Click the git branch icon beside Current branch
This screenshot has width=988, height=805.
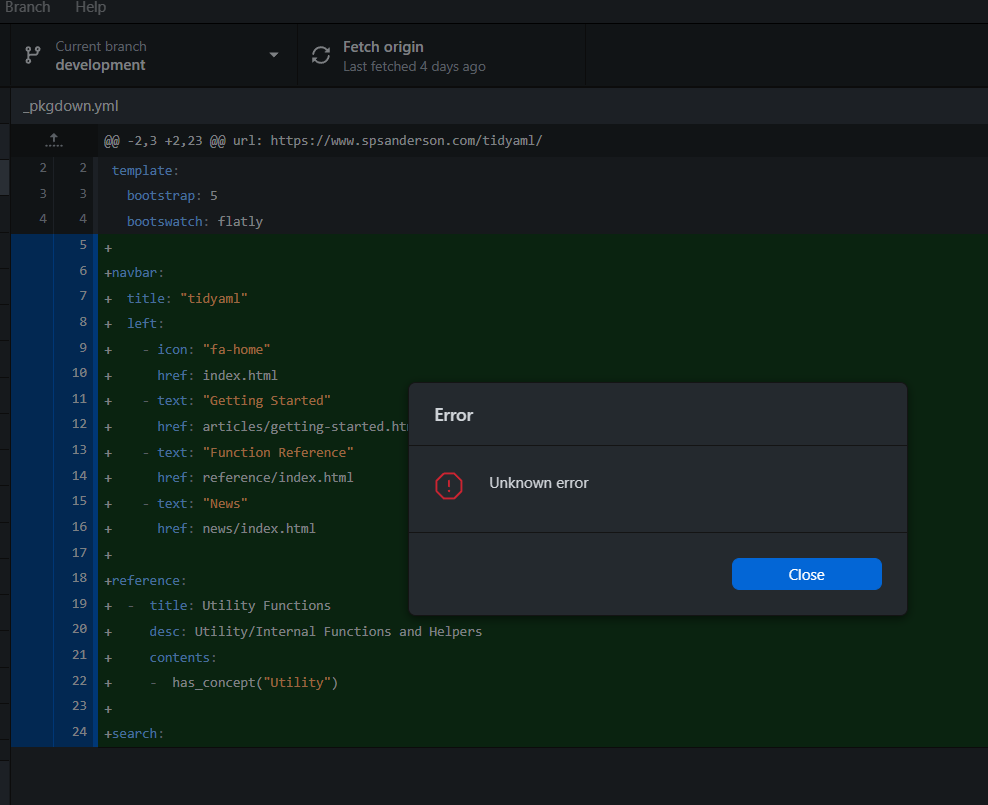[x=32, y=55]
